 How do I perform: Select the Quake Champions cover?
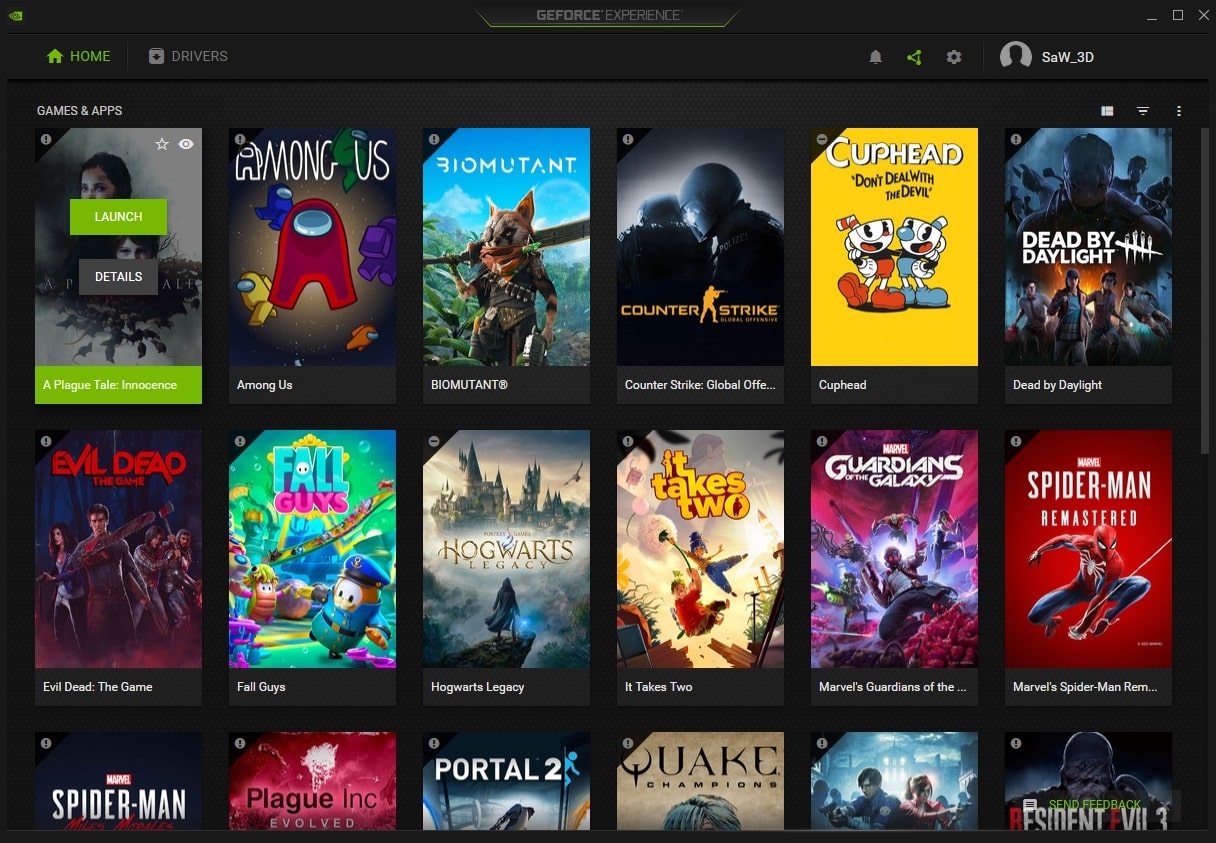tap(700, 780)
